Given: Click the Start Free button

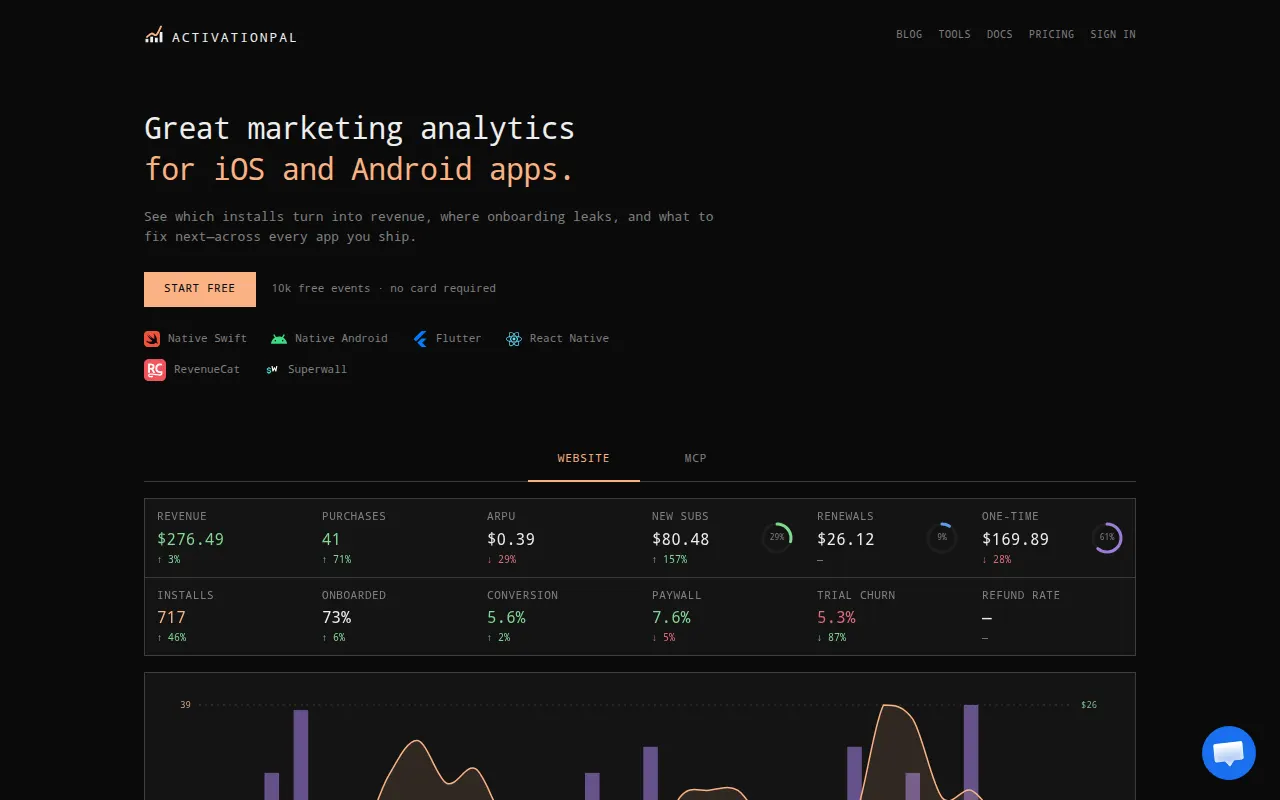Looking at the screenshot, I should click(x=200, y=289).
